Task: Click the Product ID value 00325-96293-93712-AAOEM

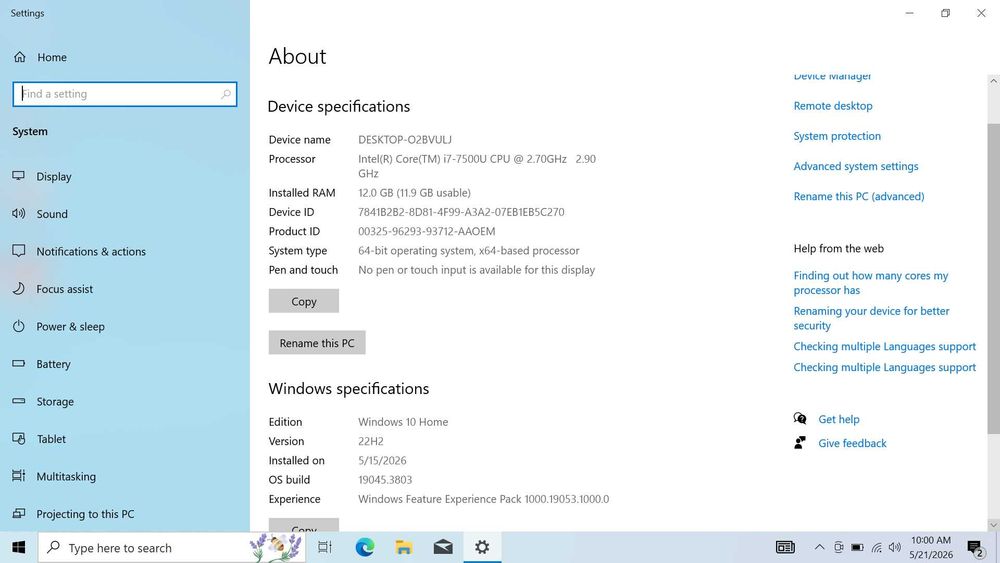Action: click(427, 231)
